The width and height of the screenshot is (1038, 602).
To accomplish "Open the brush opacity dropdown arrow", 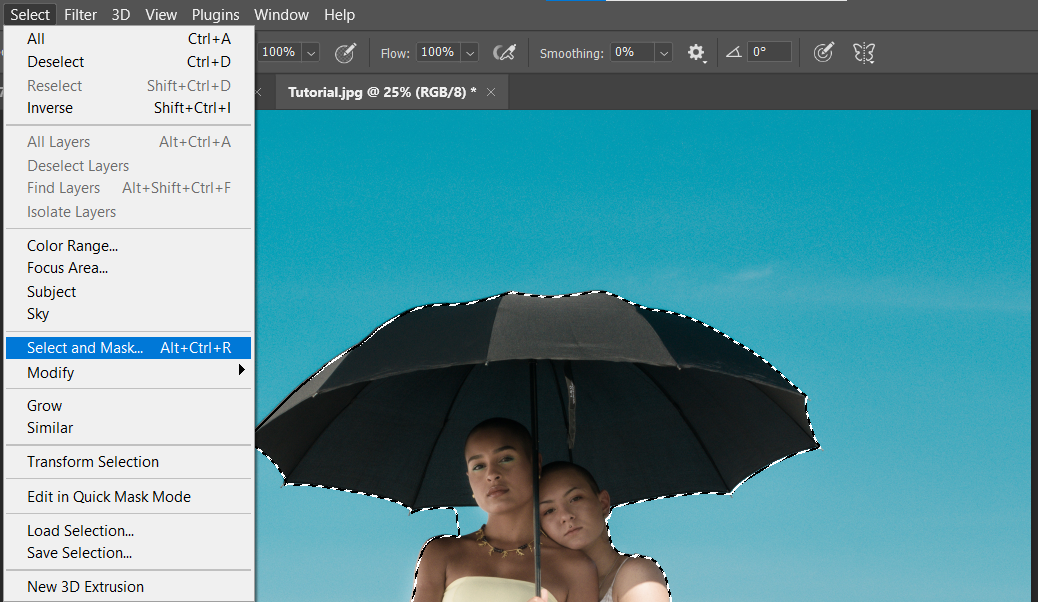I will (310, 52).
